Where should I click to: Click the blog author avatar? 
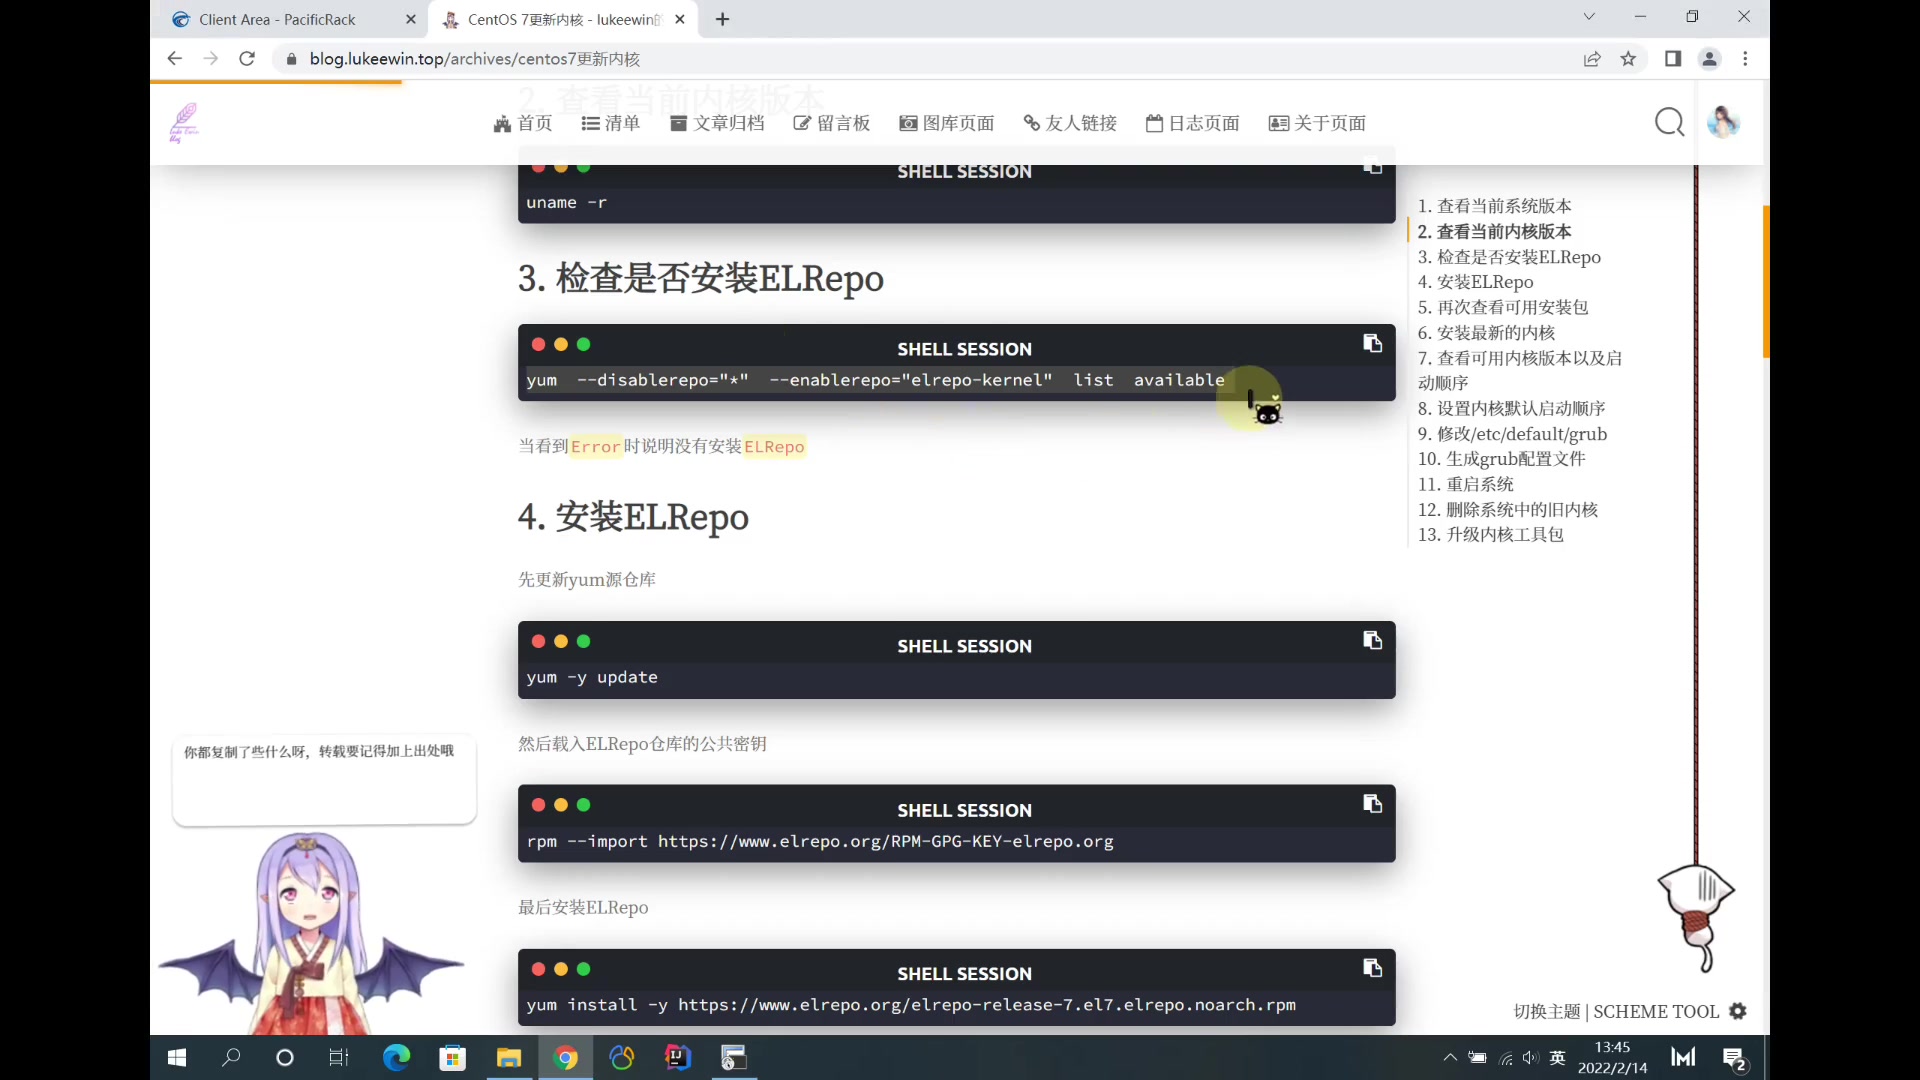tap(1723, 123)
